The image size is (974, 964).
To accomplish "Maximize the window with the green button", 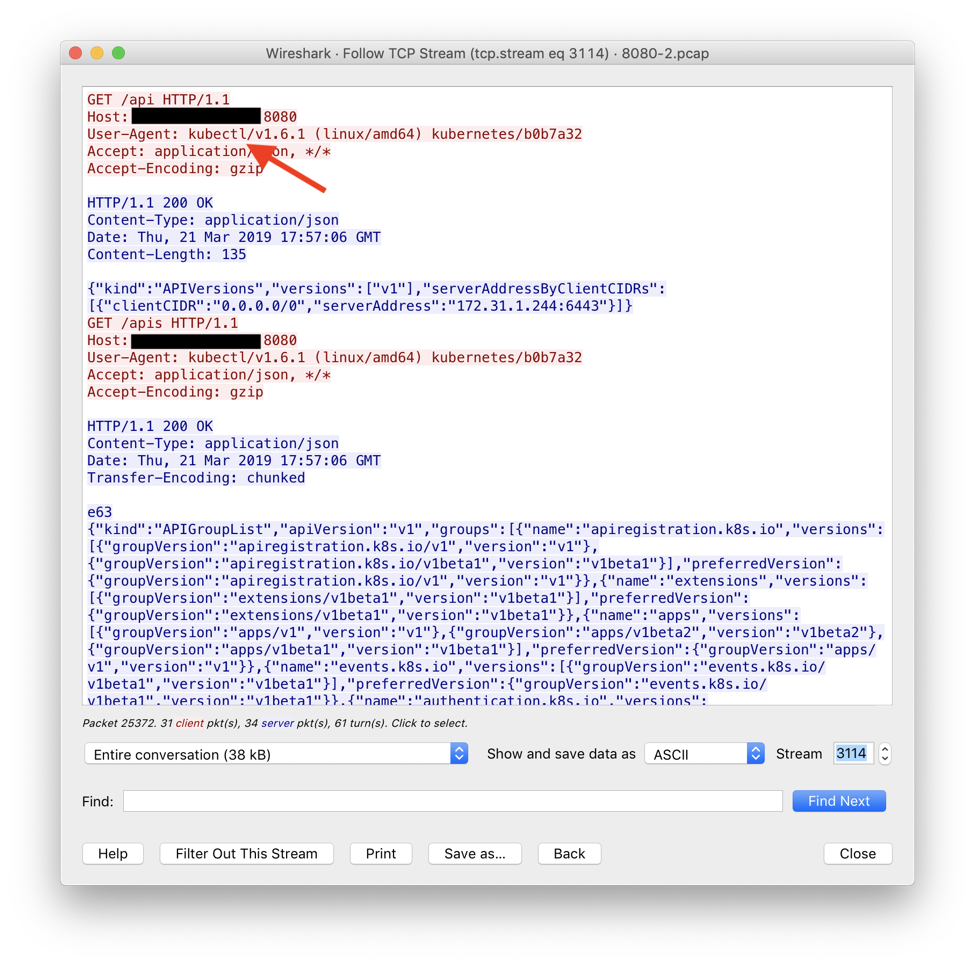I will (119, 53).
